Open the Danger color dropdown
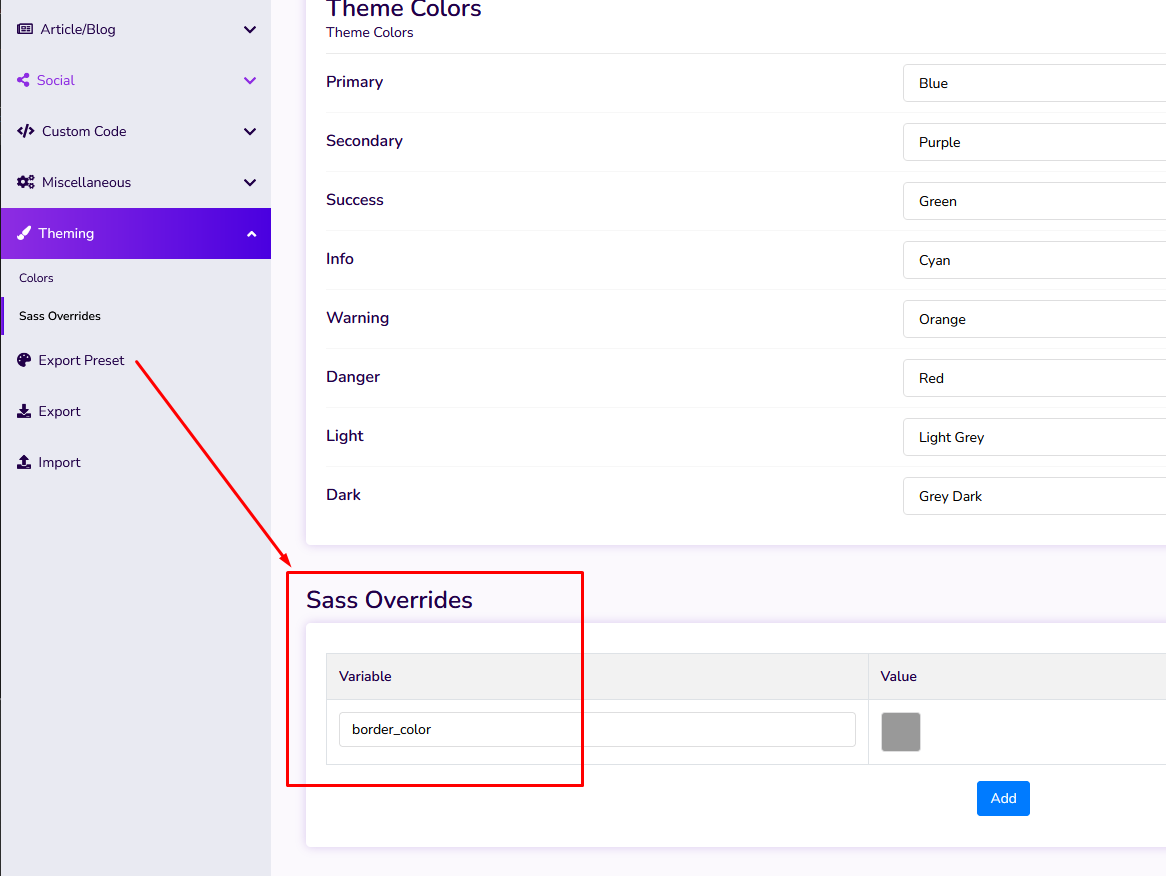Viewport: 1166px width, 876px height. (x=1034, y=378)
